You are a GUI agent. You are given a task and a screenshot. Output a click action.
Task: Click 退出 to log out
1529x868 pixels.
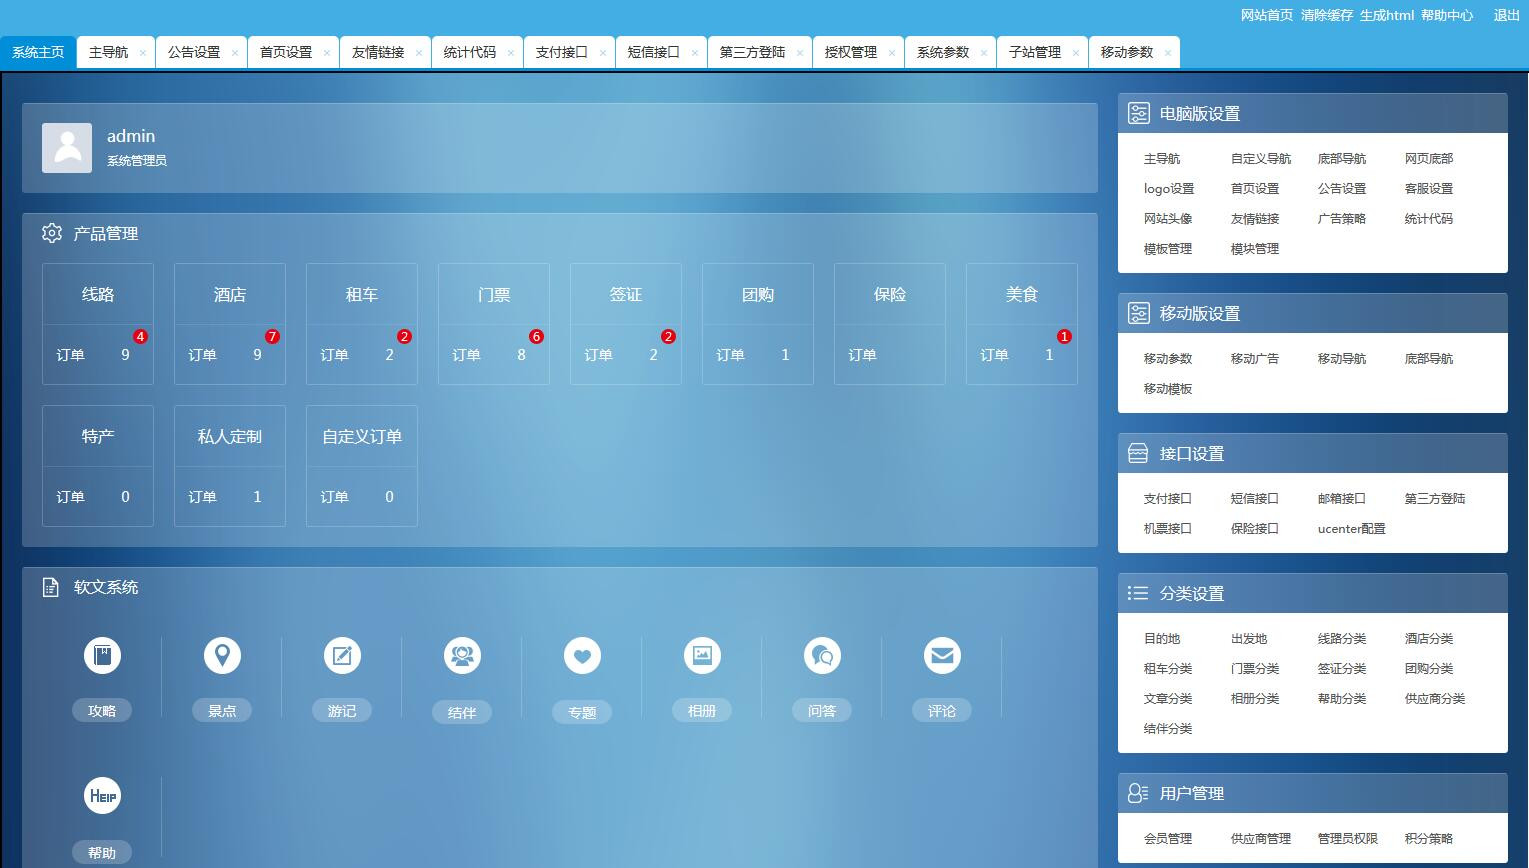click(1507, 15)
